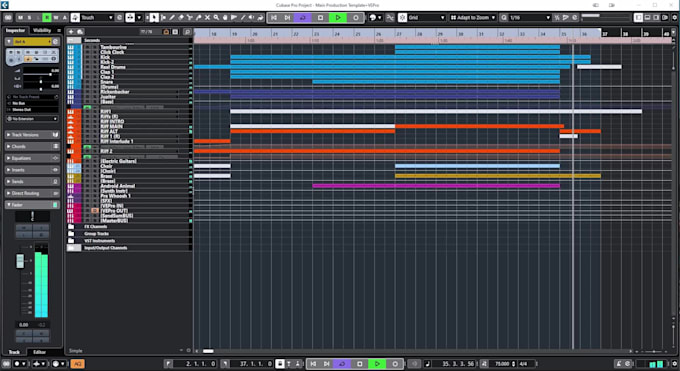Select the Object Selection arrow tool

point(154,17)
